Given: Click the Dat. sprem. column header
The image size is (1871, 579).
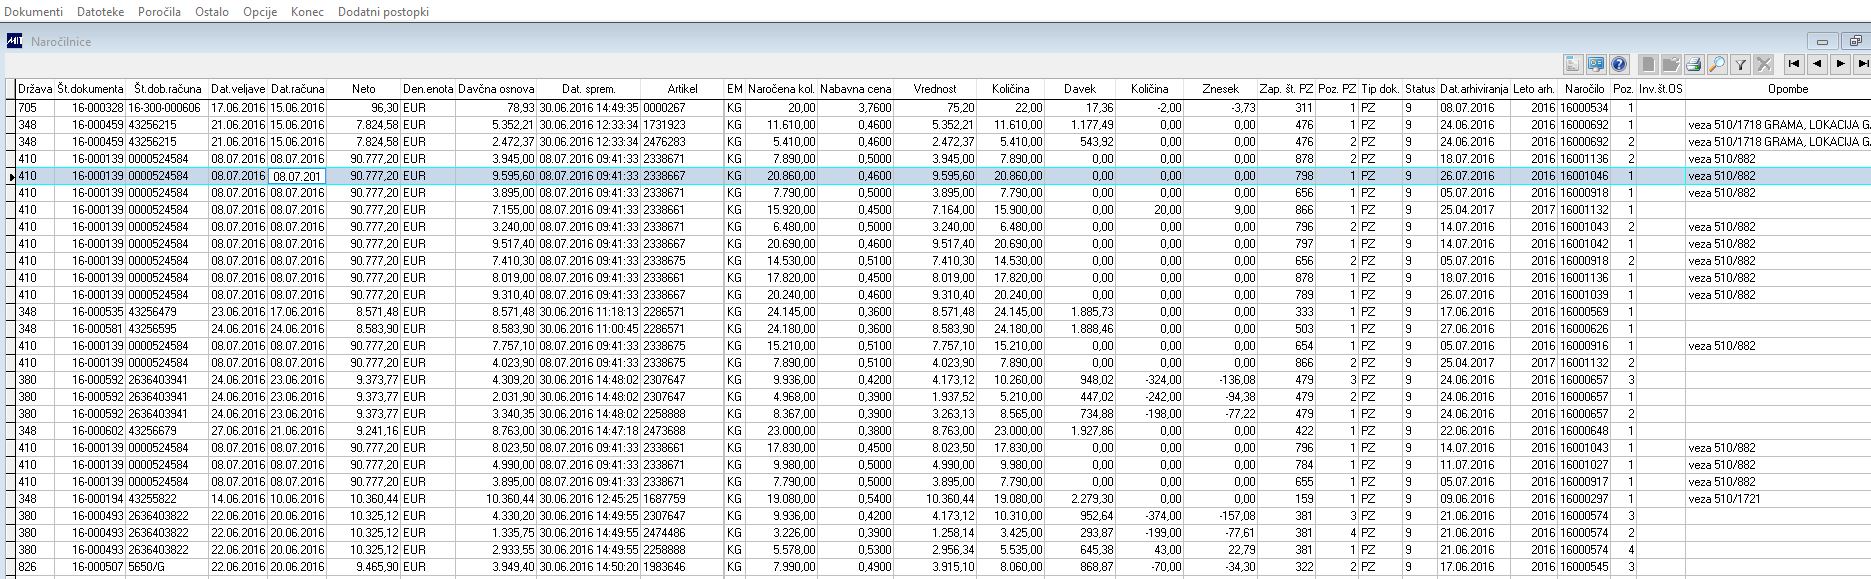Looking at the screenshot, I should tap(588, 89).
